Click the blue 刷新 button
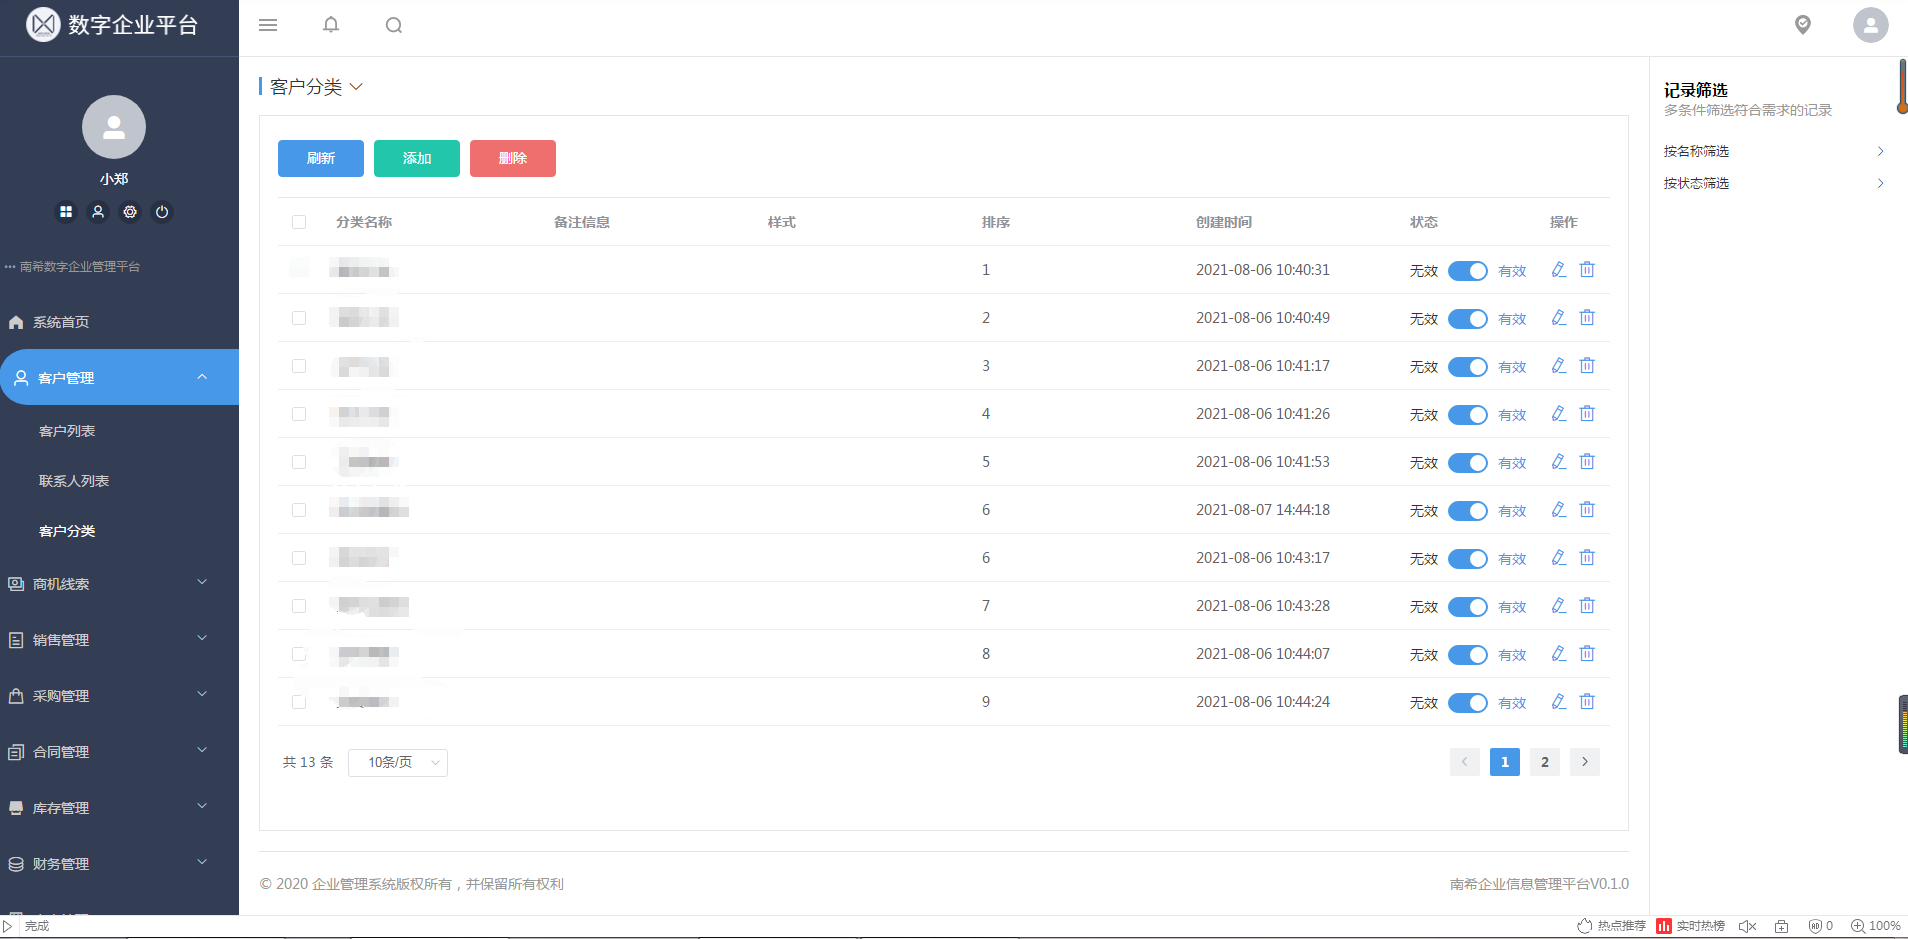This screenshot has height=939, width=1908. pyautogui.click(x=321, y=158)
